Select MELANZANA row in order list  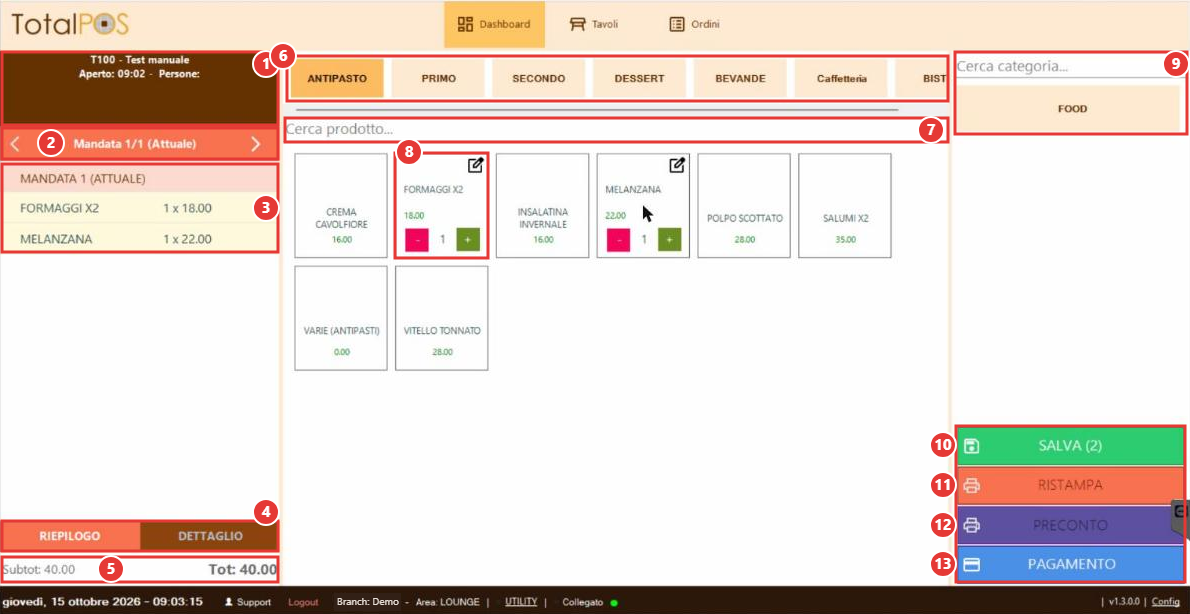tap(140, 239)
